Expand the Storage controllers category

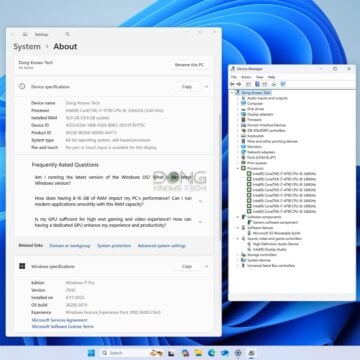point(238,255)
